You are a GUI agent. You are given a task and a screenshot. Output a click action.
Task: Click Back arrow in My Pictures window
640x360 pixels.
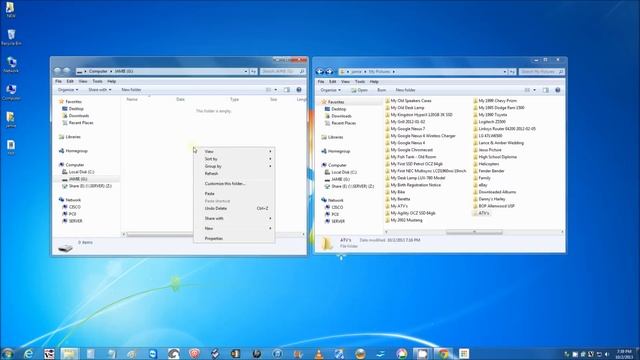click(320, 71)
